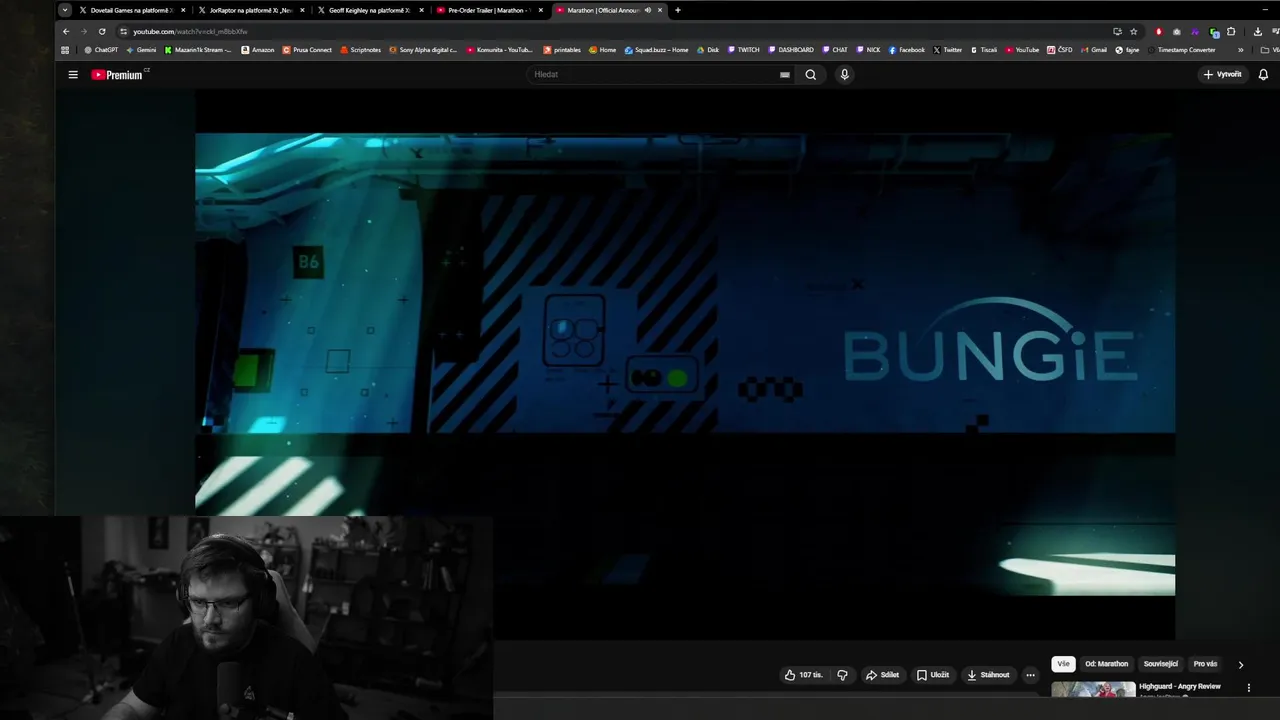Open Squad.buzz – Home bookmark
The width and height of the screenshot is (1280, 720).
pos(657,50)
